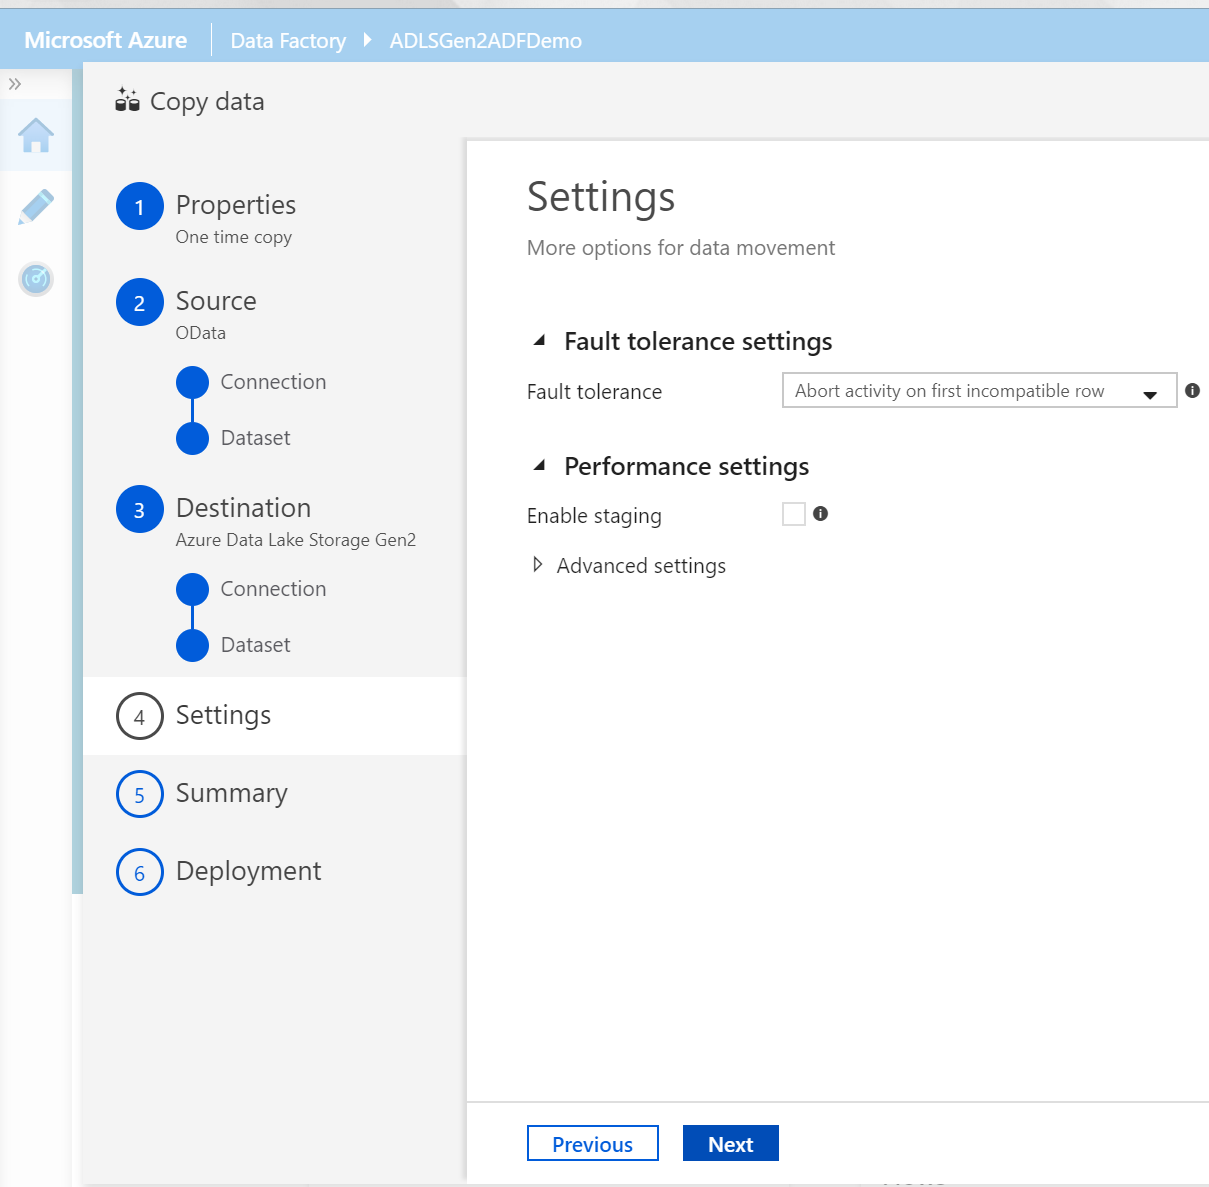Image resolution: width=1209 pixels, height=1187 pixels.
Task: Click the Copy data wizard icon
Action: [127, 100]
